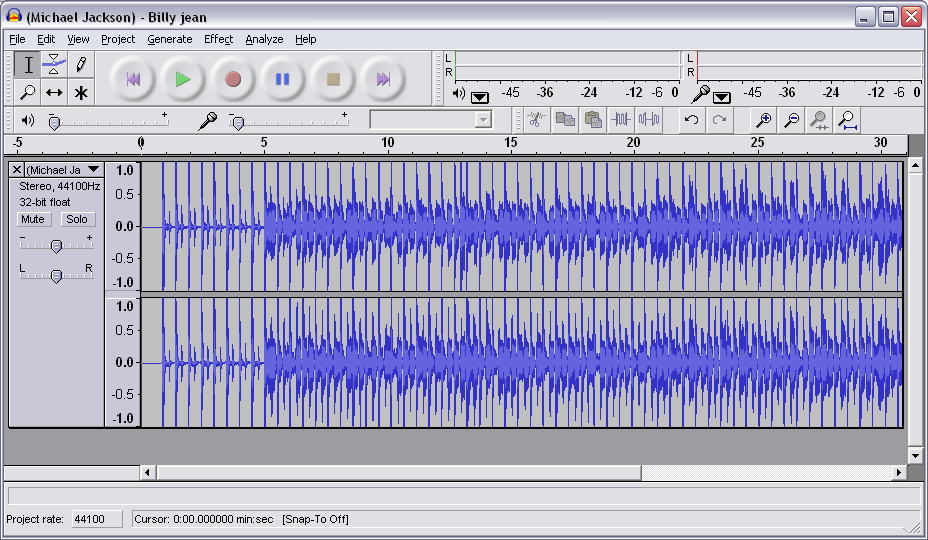Click the horizontal scrollbar right arrow
This screenshot has width=928, height=540.
899,472
